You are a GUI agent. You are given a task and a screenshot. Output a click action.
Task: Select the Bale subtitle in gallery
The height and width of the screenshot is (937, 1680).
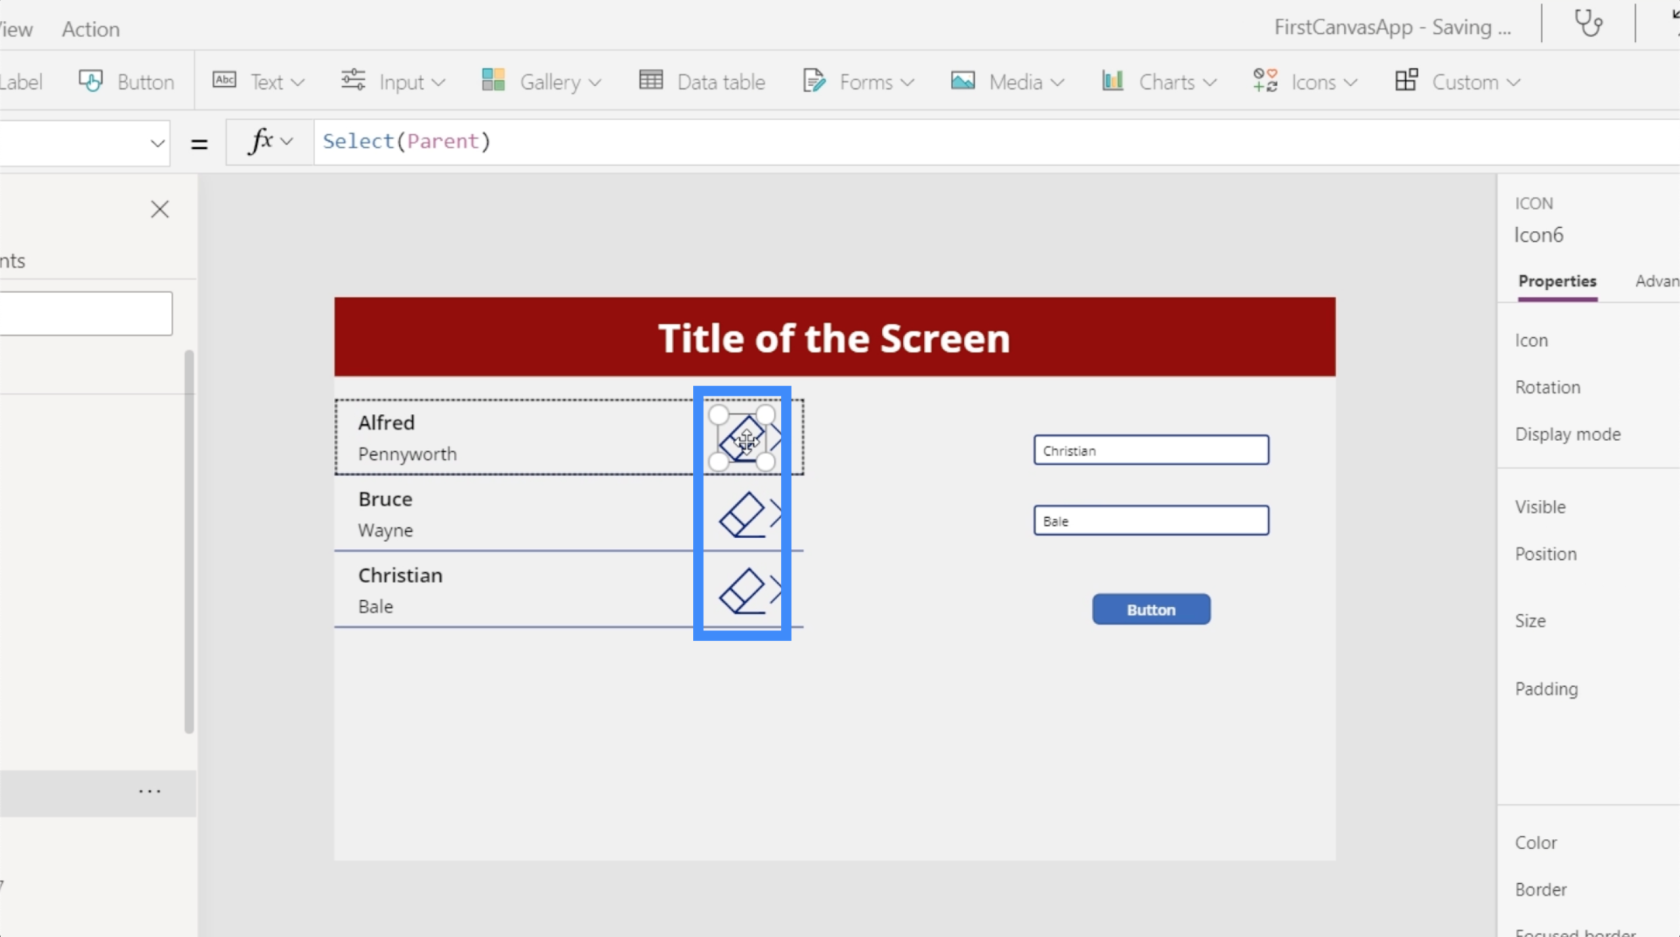375,606
